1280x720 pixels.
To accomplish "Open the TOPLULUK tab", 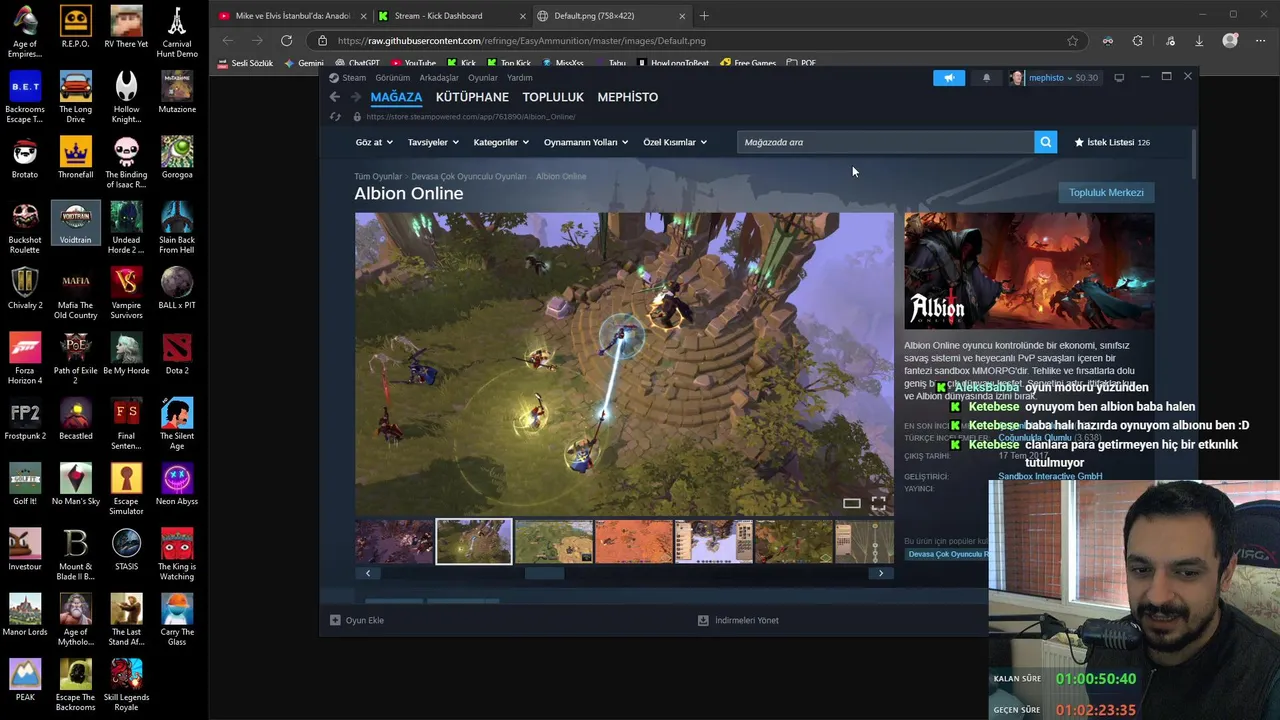I will point(553,97).
